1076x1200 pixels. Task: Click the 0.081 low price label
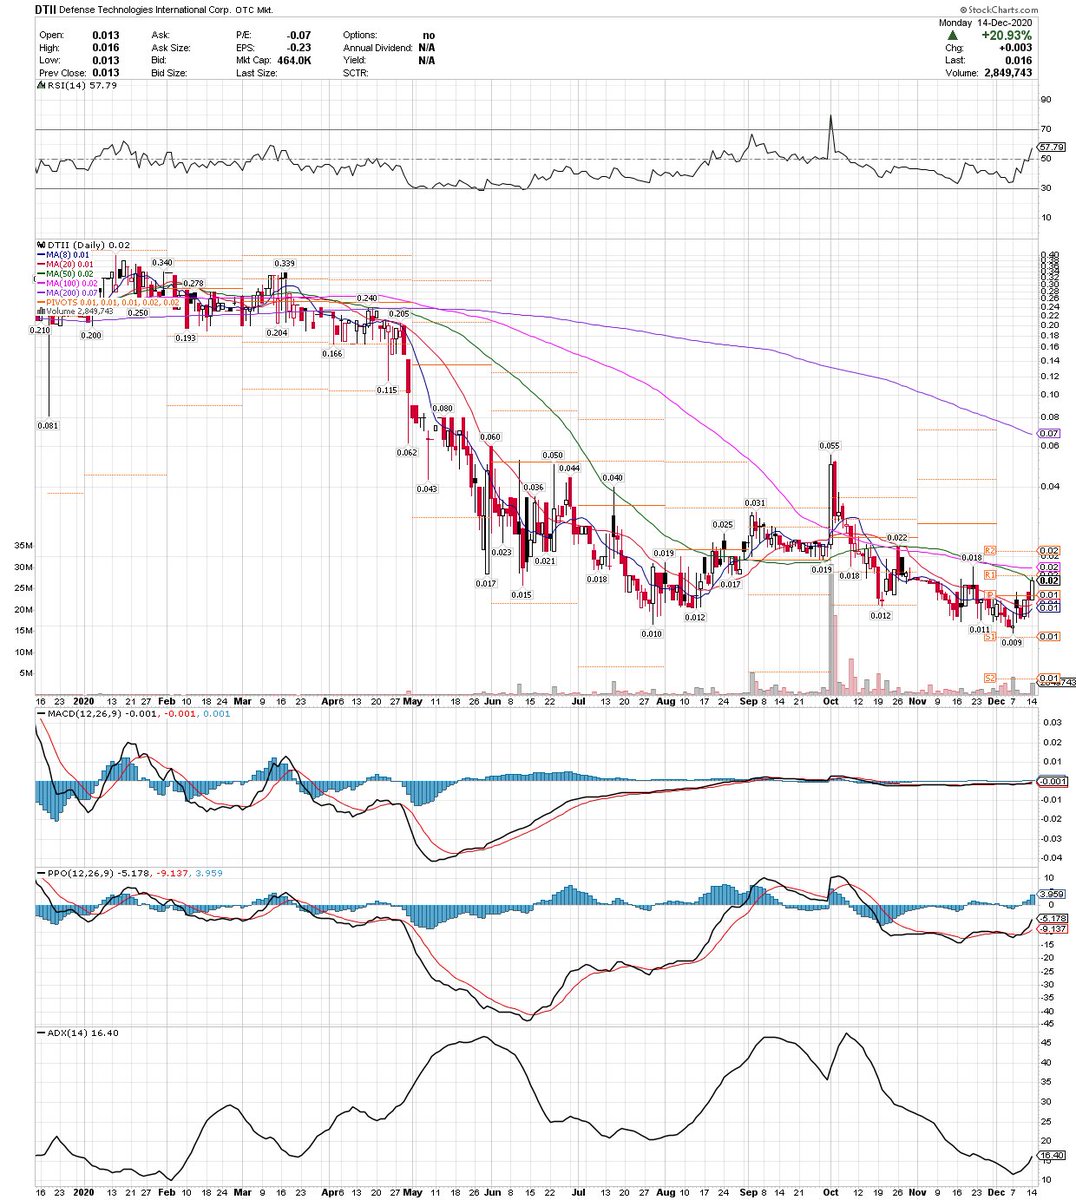click(48, 425)
